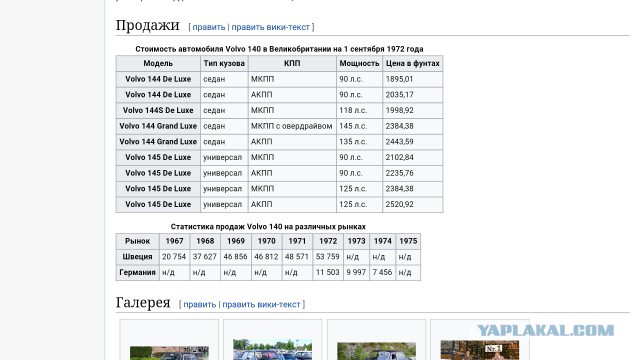Open fourth gallery thumbnail with Nr.1 sign
This screenshot has width=640, height=360.
[x=480, y=350]
